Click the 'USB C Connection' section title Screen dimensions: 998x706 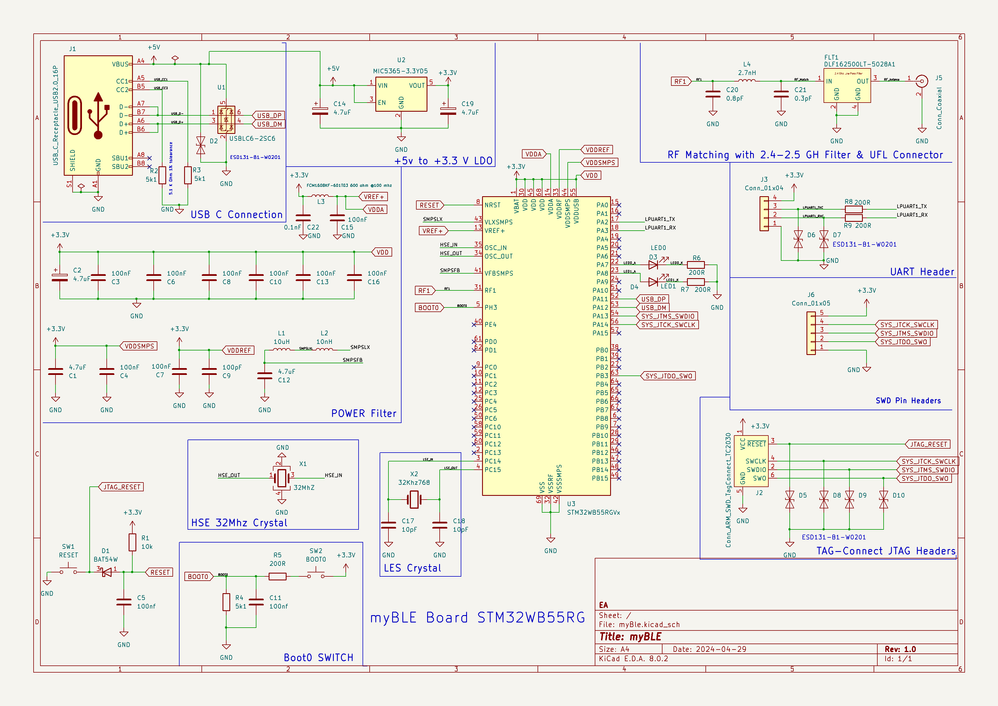point(236,215)
